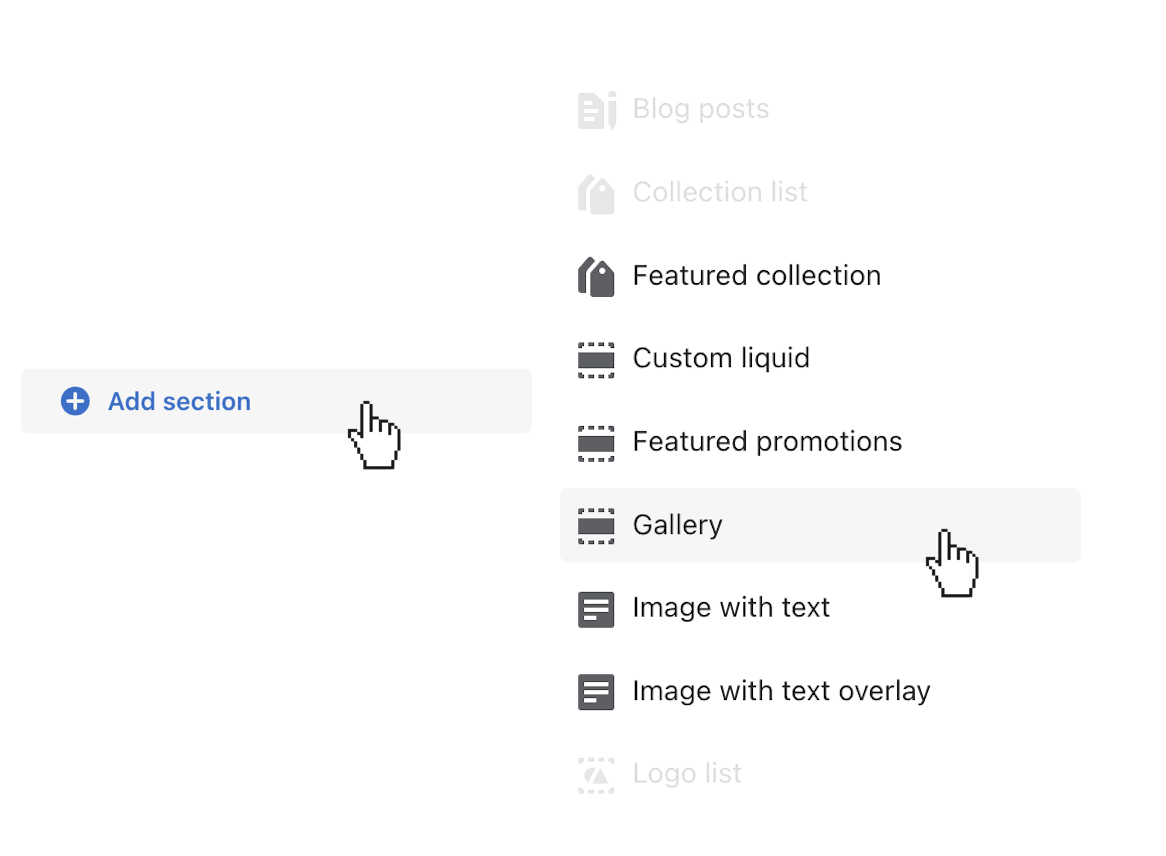Viewport: 1166px width, 856px height.
Task: Click the Blog posts pencil-document icon
Action: (596, 110)
